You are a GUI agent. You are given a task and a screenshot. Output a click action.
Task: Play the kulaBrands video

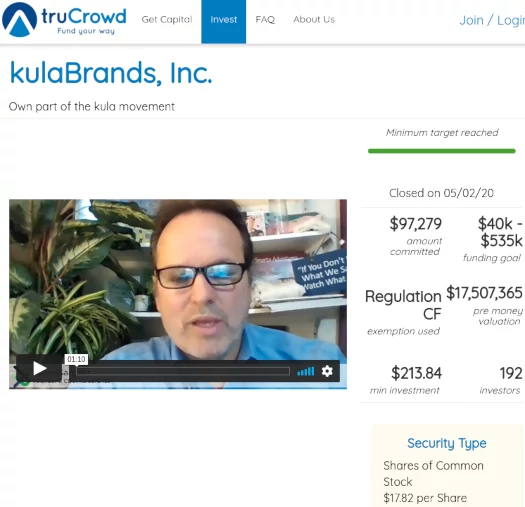tap(39, 369)
